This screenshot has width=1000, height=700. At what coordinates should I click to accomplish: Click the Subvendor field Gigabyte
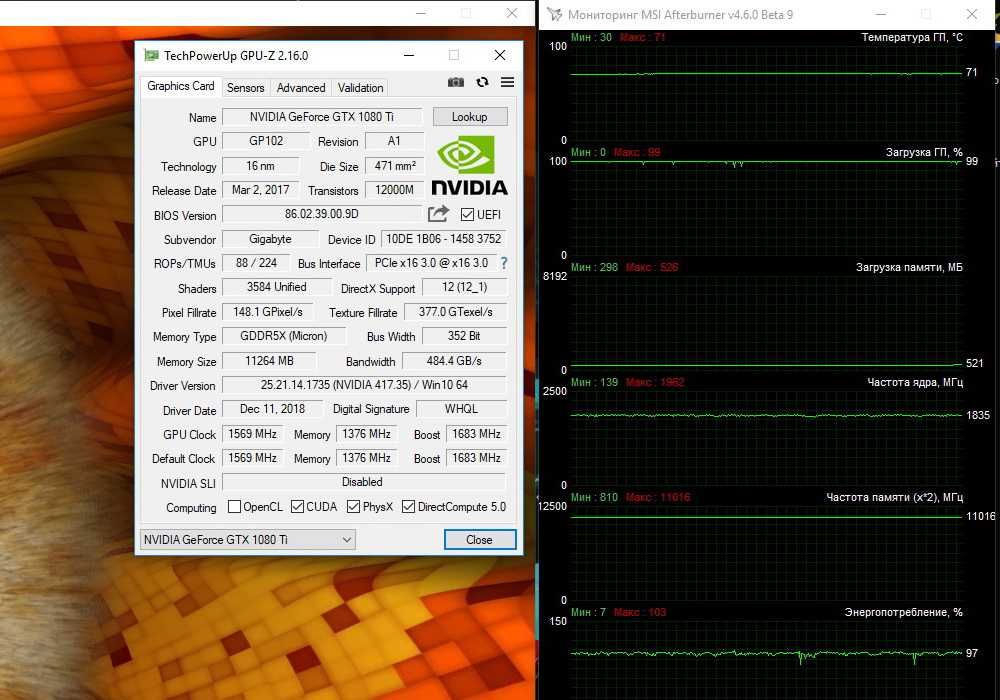tap(270, 238)
